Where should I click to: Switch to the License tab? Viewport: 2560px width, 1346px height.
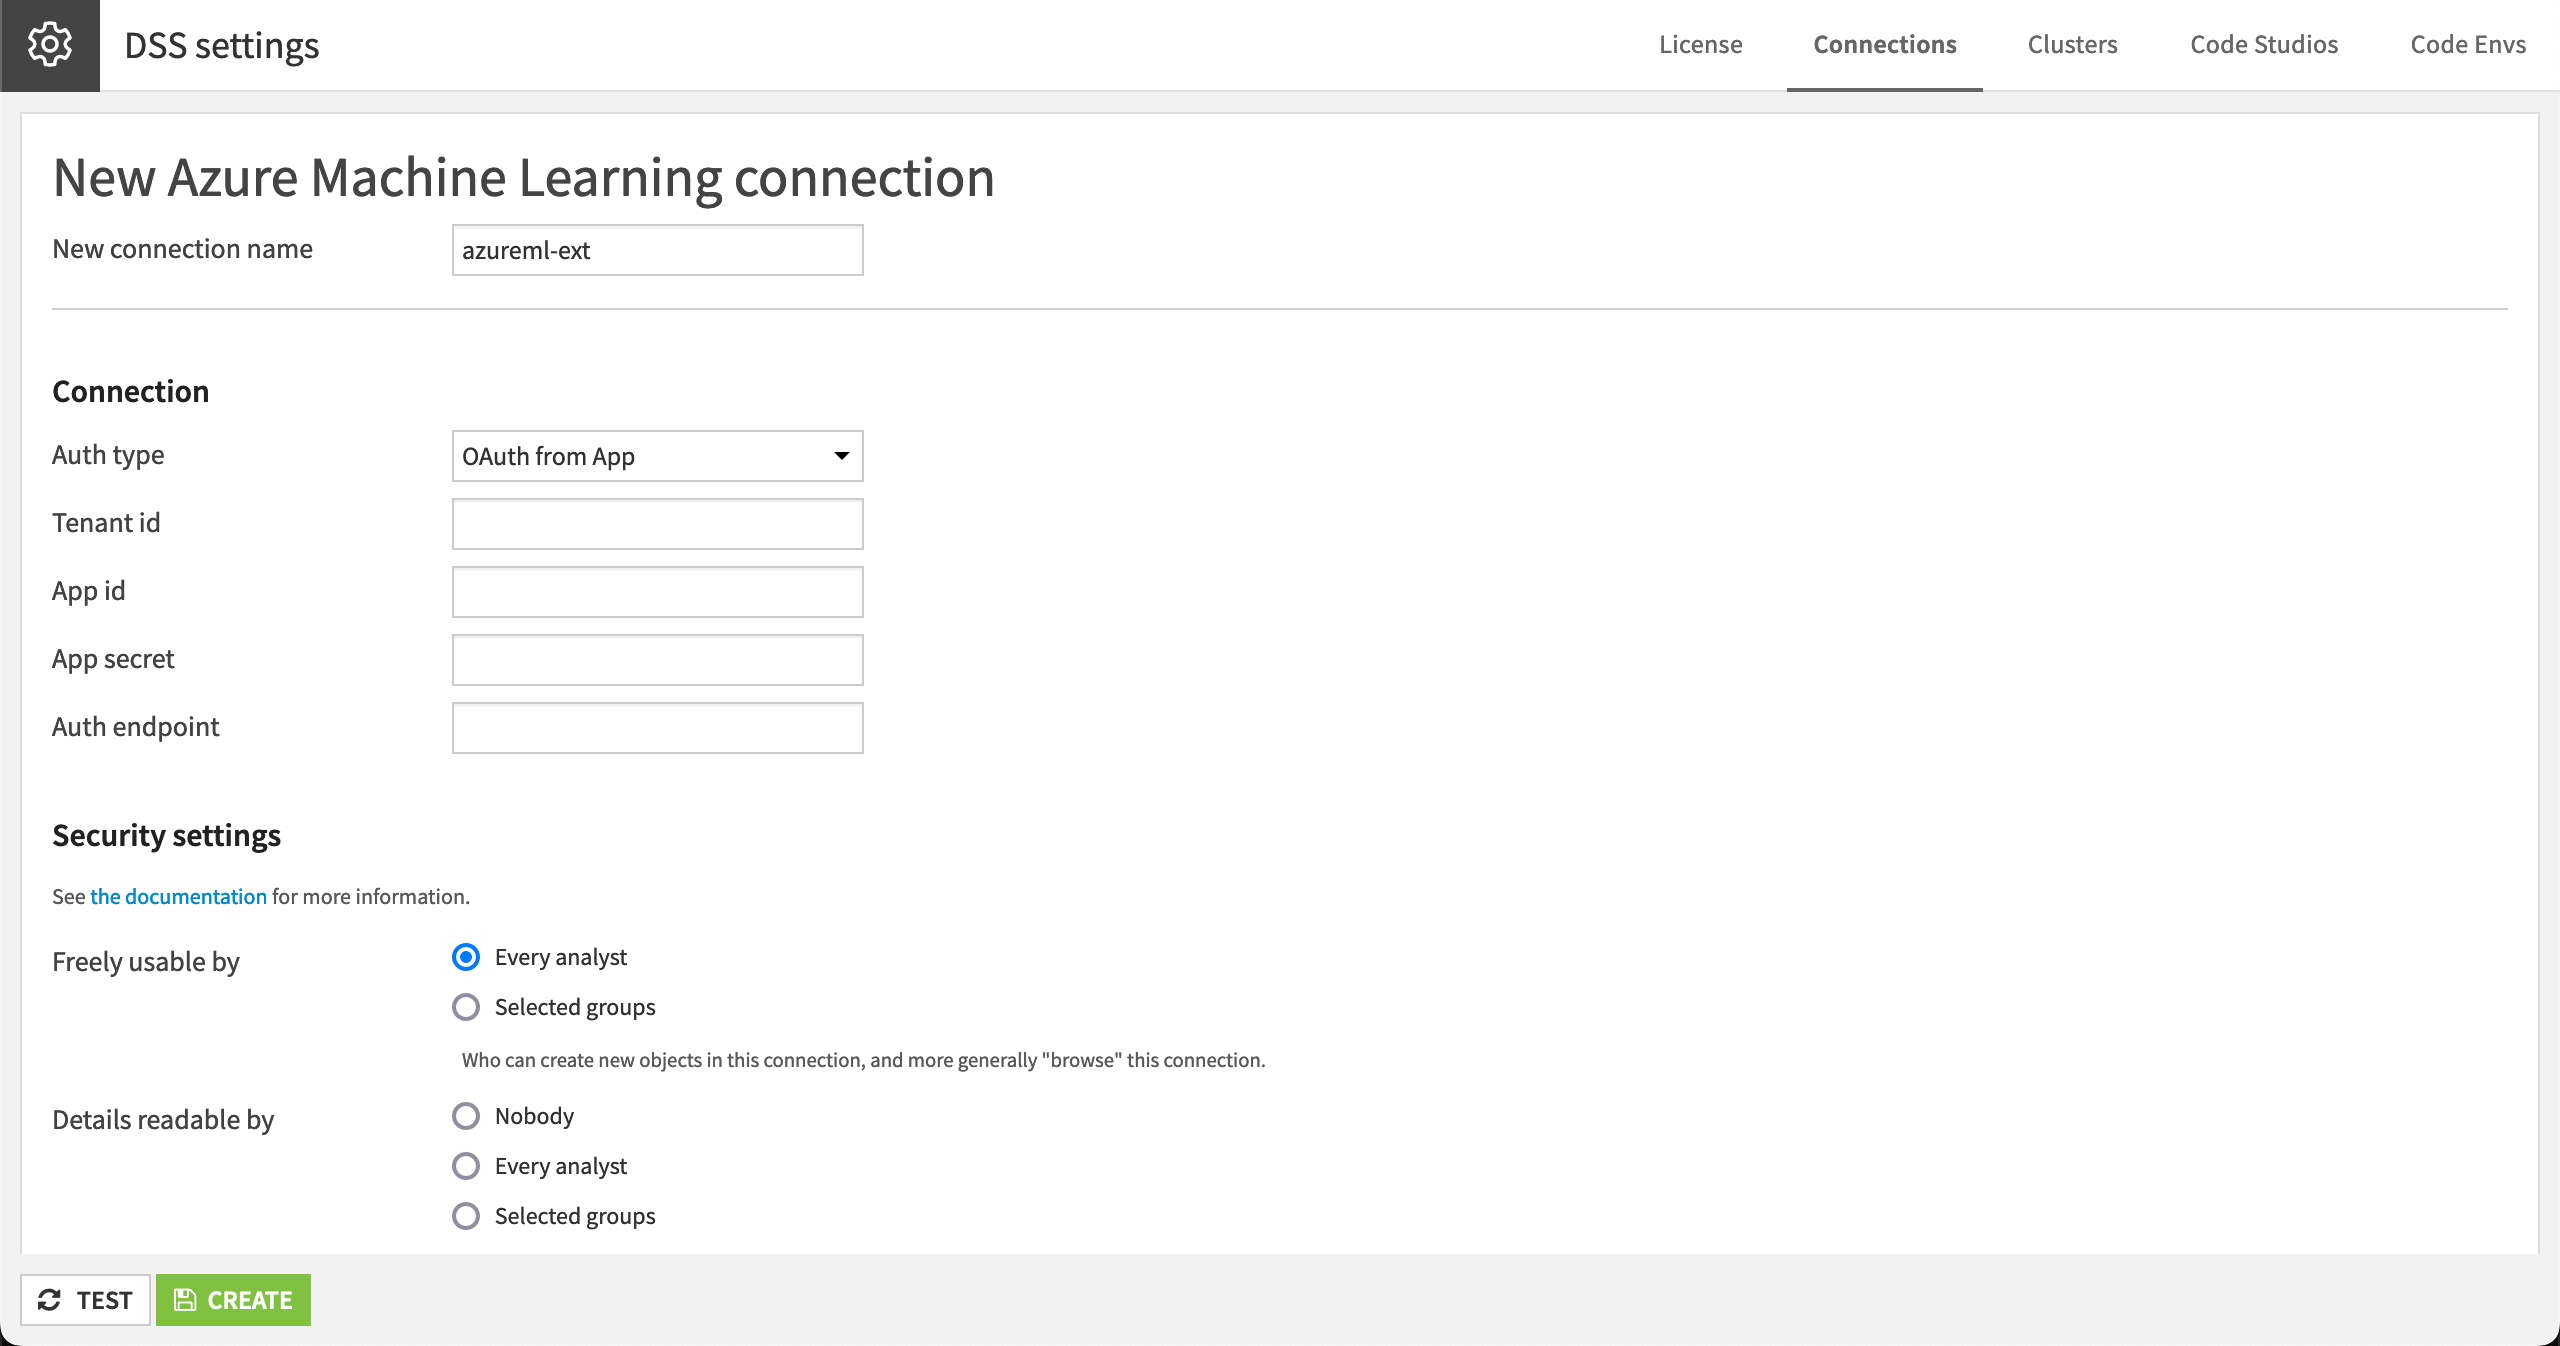(1700, 44)
